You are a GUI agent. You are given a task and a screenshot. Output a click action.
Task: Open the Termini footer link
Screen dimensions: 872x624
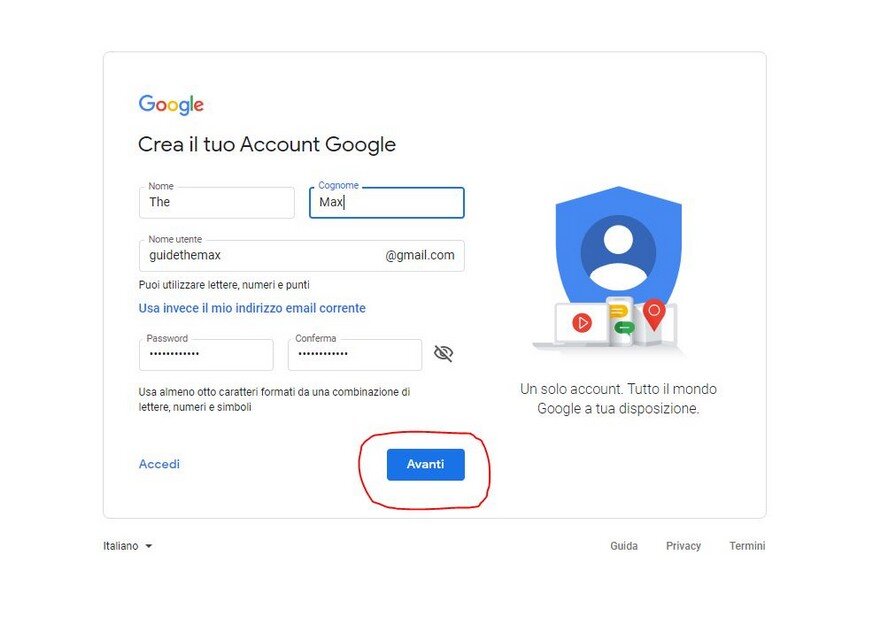(747, 546)
